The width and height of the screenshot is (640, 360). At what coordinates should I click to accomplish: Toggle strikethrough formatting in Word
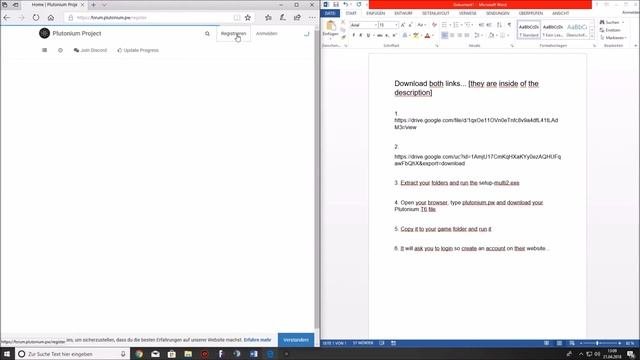click(x=380, y=36)
